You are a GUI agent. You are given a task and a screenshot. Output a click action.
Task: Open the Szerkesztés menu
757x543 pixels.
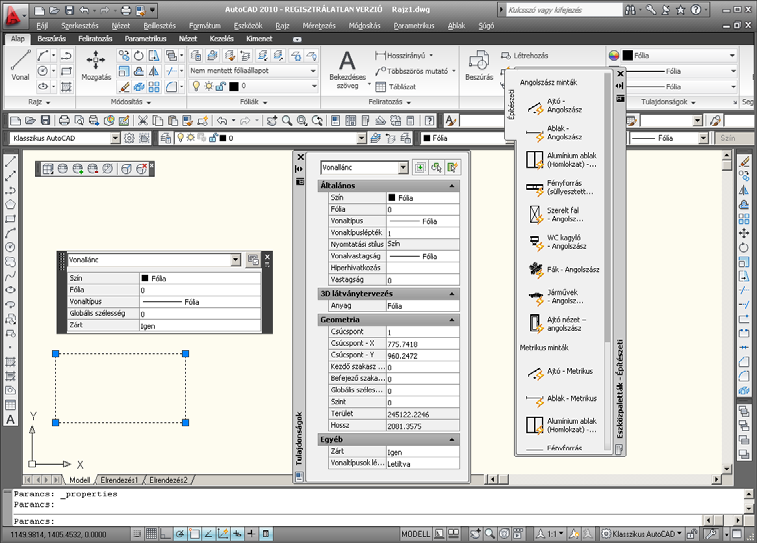pos(80,26)
